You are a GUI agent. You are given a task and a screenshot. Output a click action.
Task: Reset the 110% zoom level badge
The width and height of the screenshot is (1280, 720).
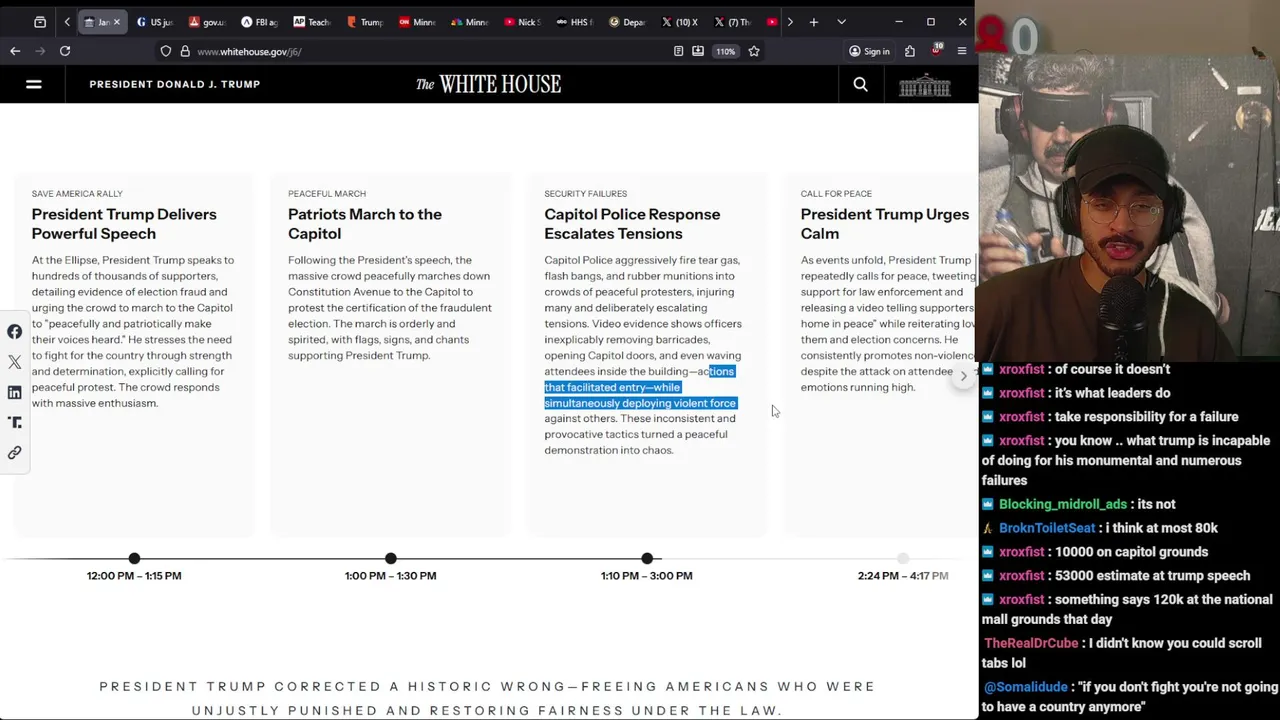726,51
